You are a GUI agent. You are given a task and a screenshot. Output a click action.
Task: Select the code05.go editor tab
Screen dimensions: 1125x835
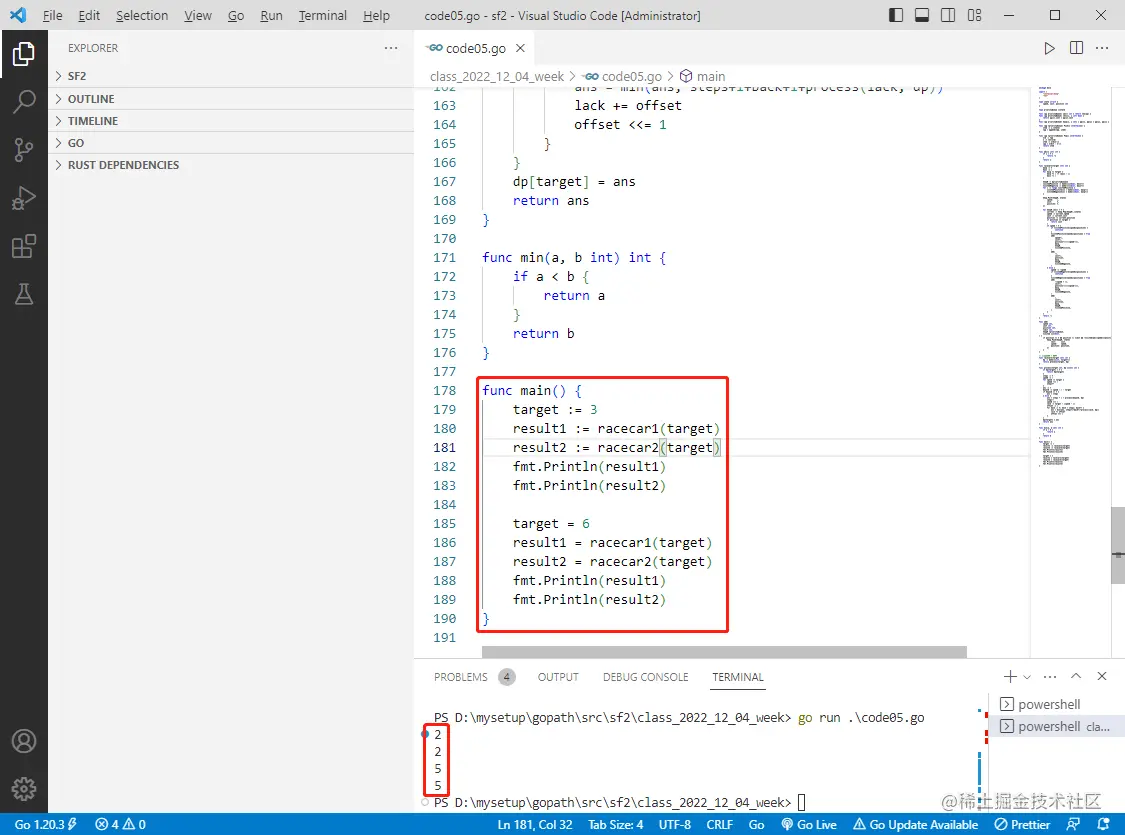[474, 48]
